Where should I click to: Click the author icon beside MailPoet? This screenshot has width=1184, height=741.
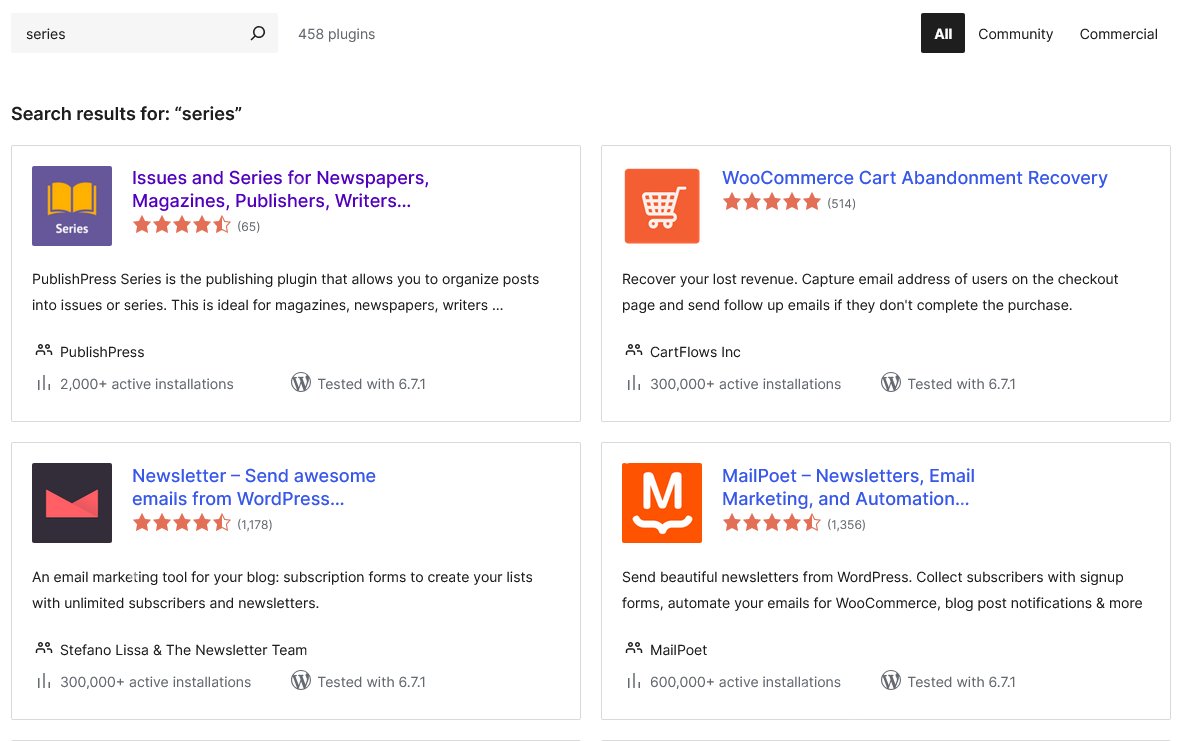click(634, 648)
